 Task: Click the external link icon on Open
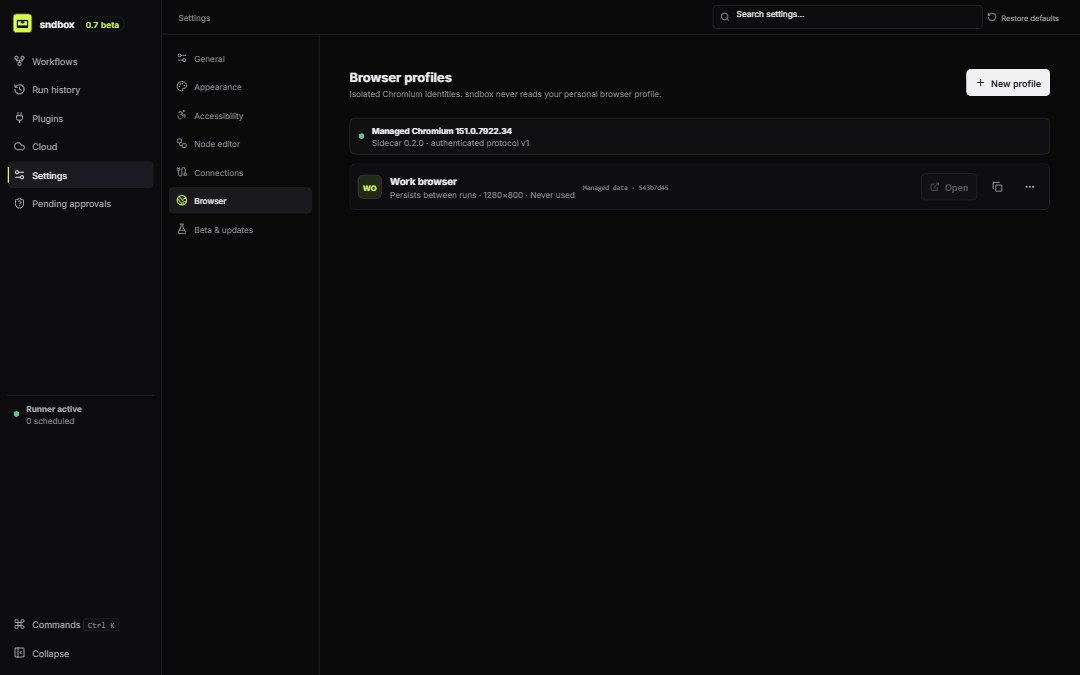click(x=935, y=187)
